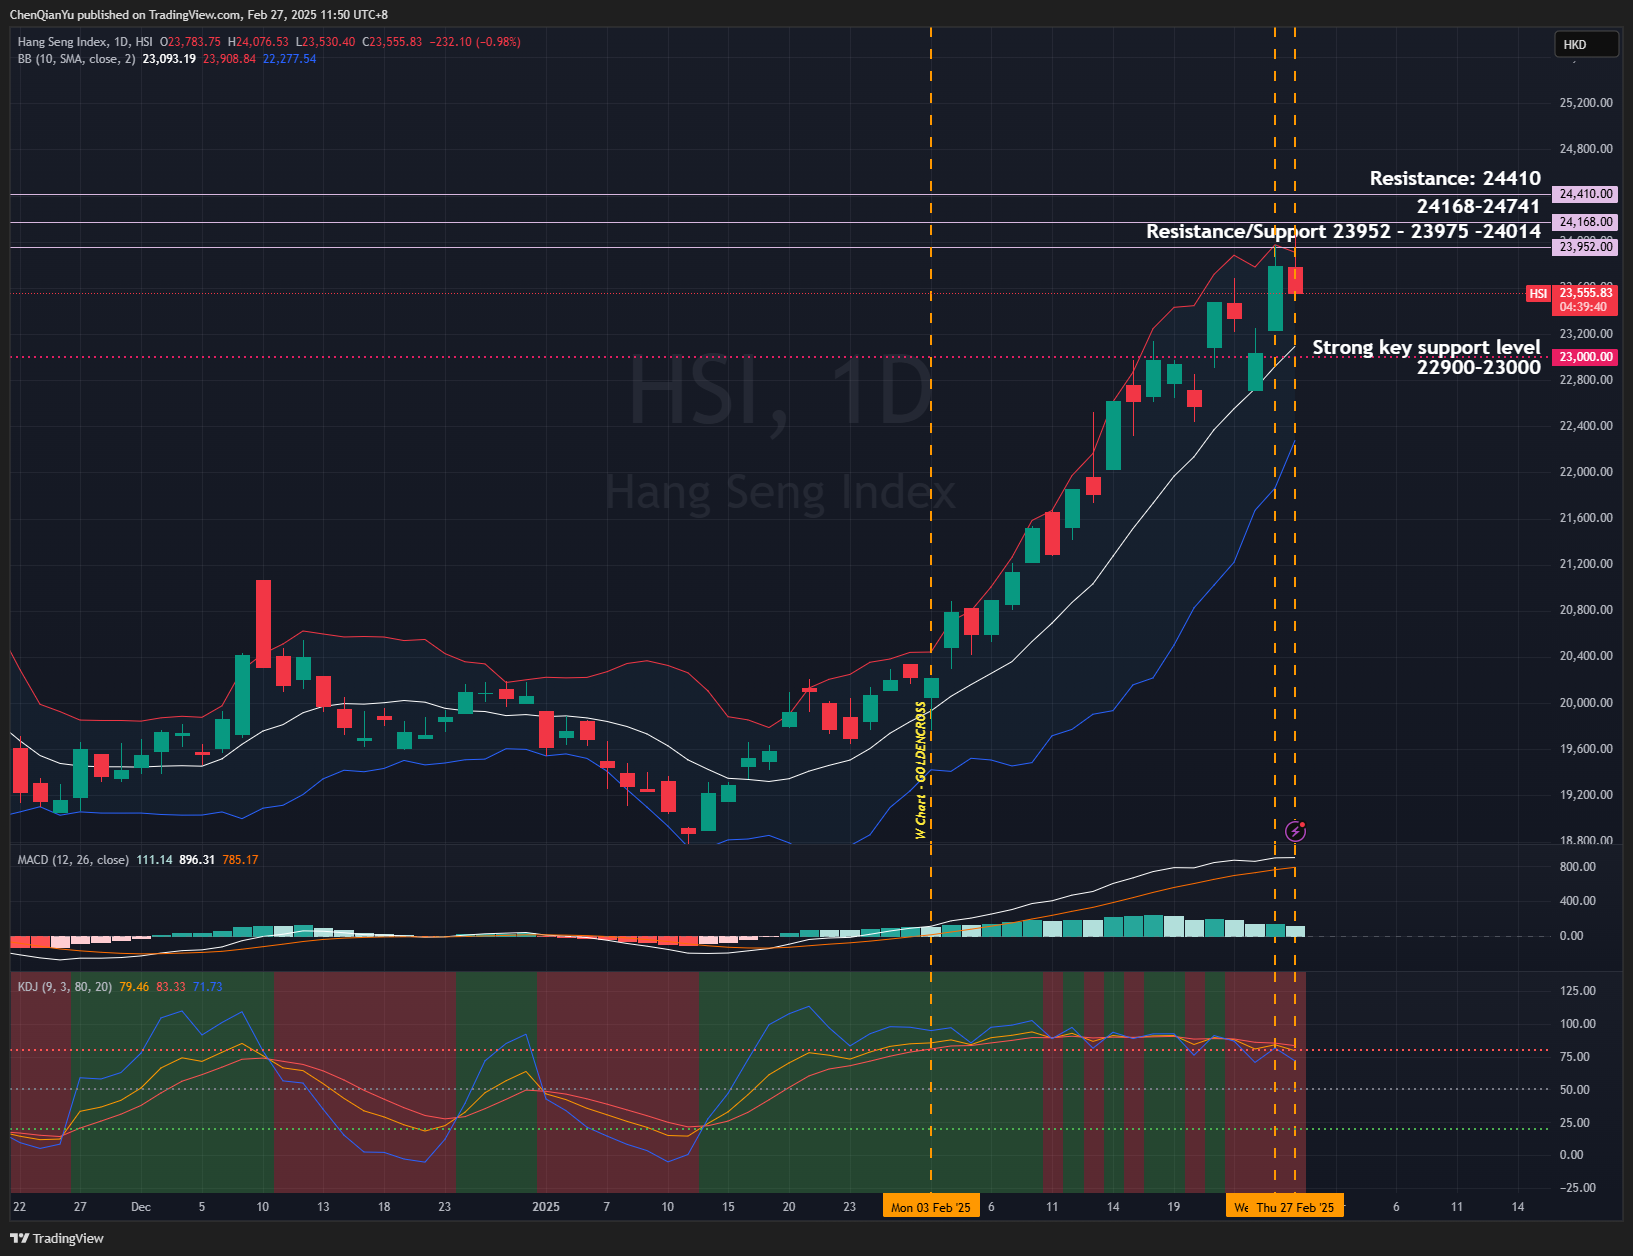Click the close value C23,555.83
Viewport: 1633px width, 1256px height.
[x=392, y=42]
